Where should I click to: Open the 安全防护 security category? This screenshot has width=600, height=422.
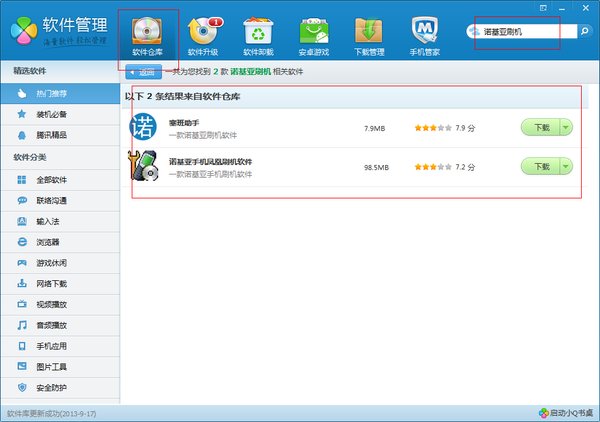point(51,387)
